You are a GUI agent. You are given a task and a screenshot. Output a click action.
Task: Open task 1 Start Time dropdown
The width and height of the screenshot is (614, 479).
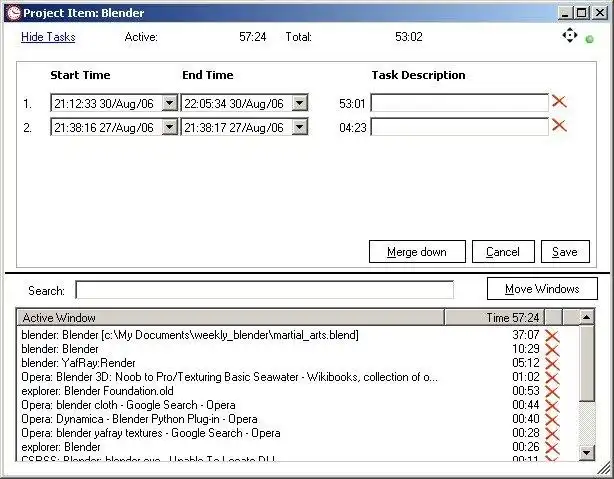(170, 103)
